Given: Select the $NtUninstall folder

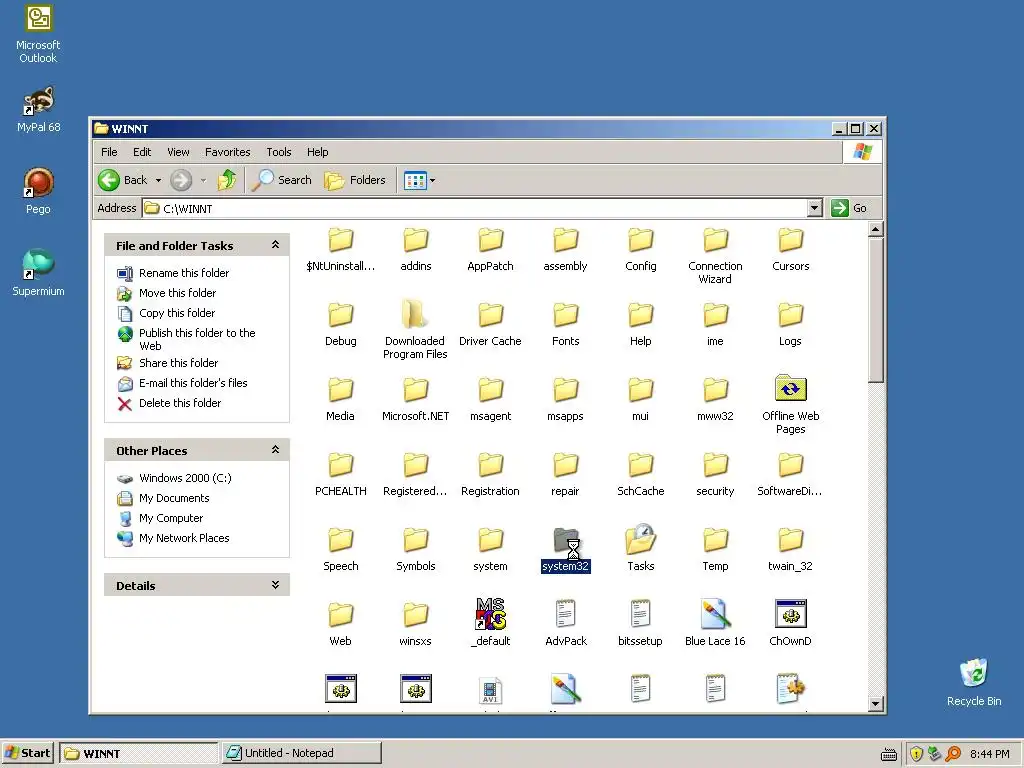Looking at the screenshot, I should (x=340, y=248).
